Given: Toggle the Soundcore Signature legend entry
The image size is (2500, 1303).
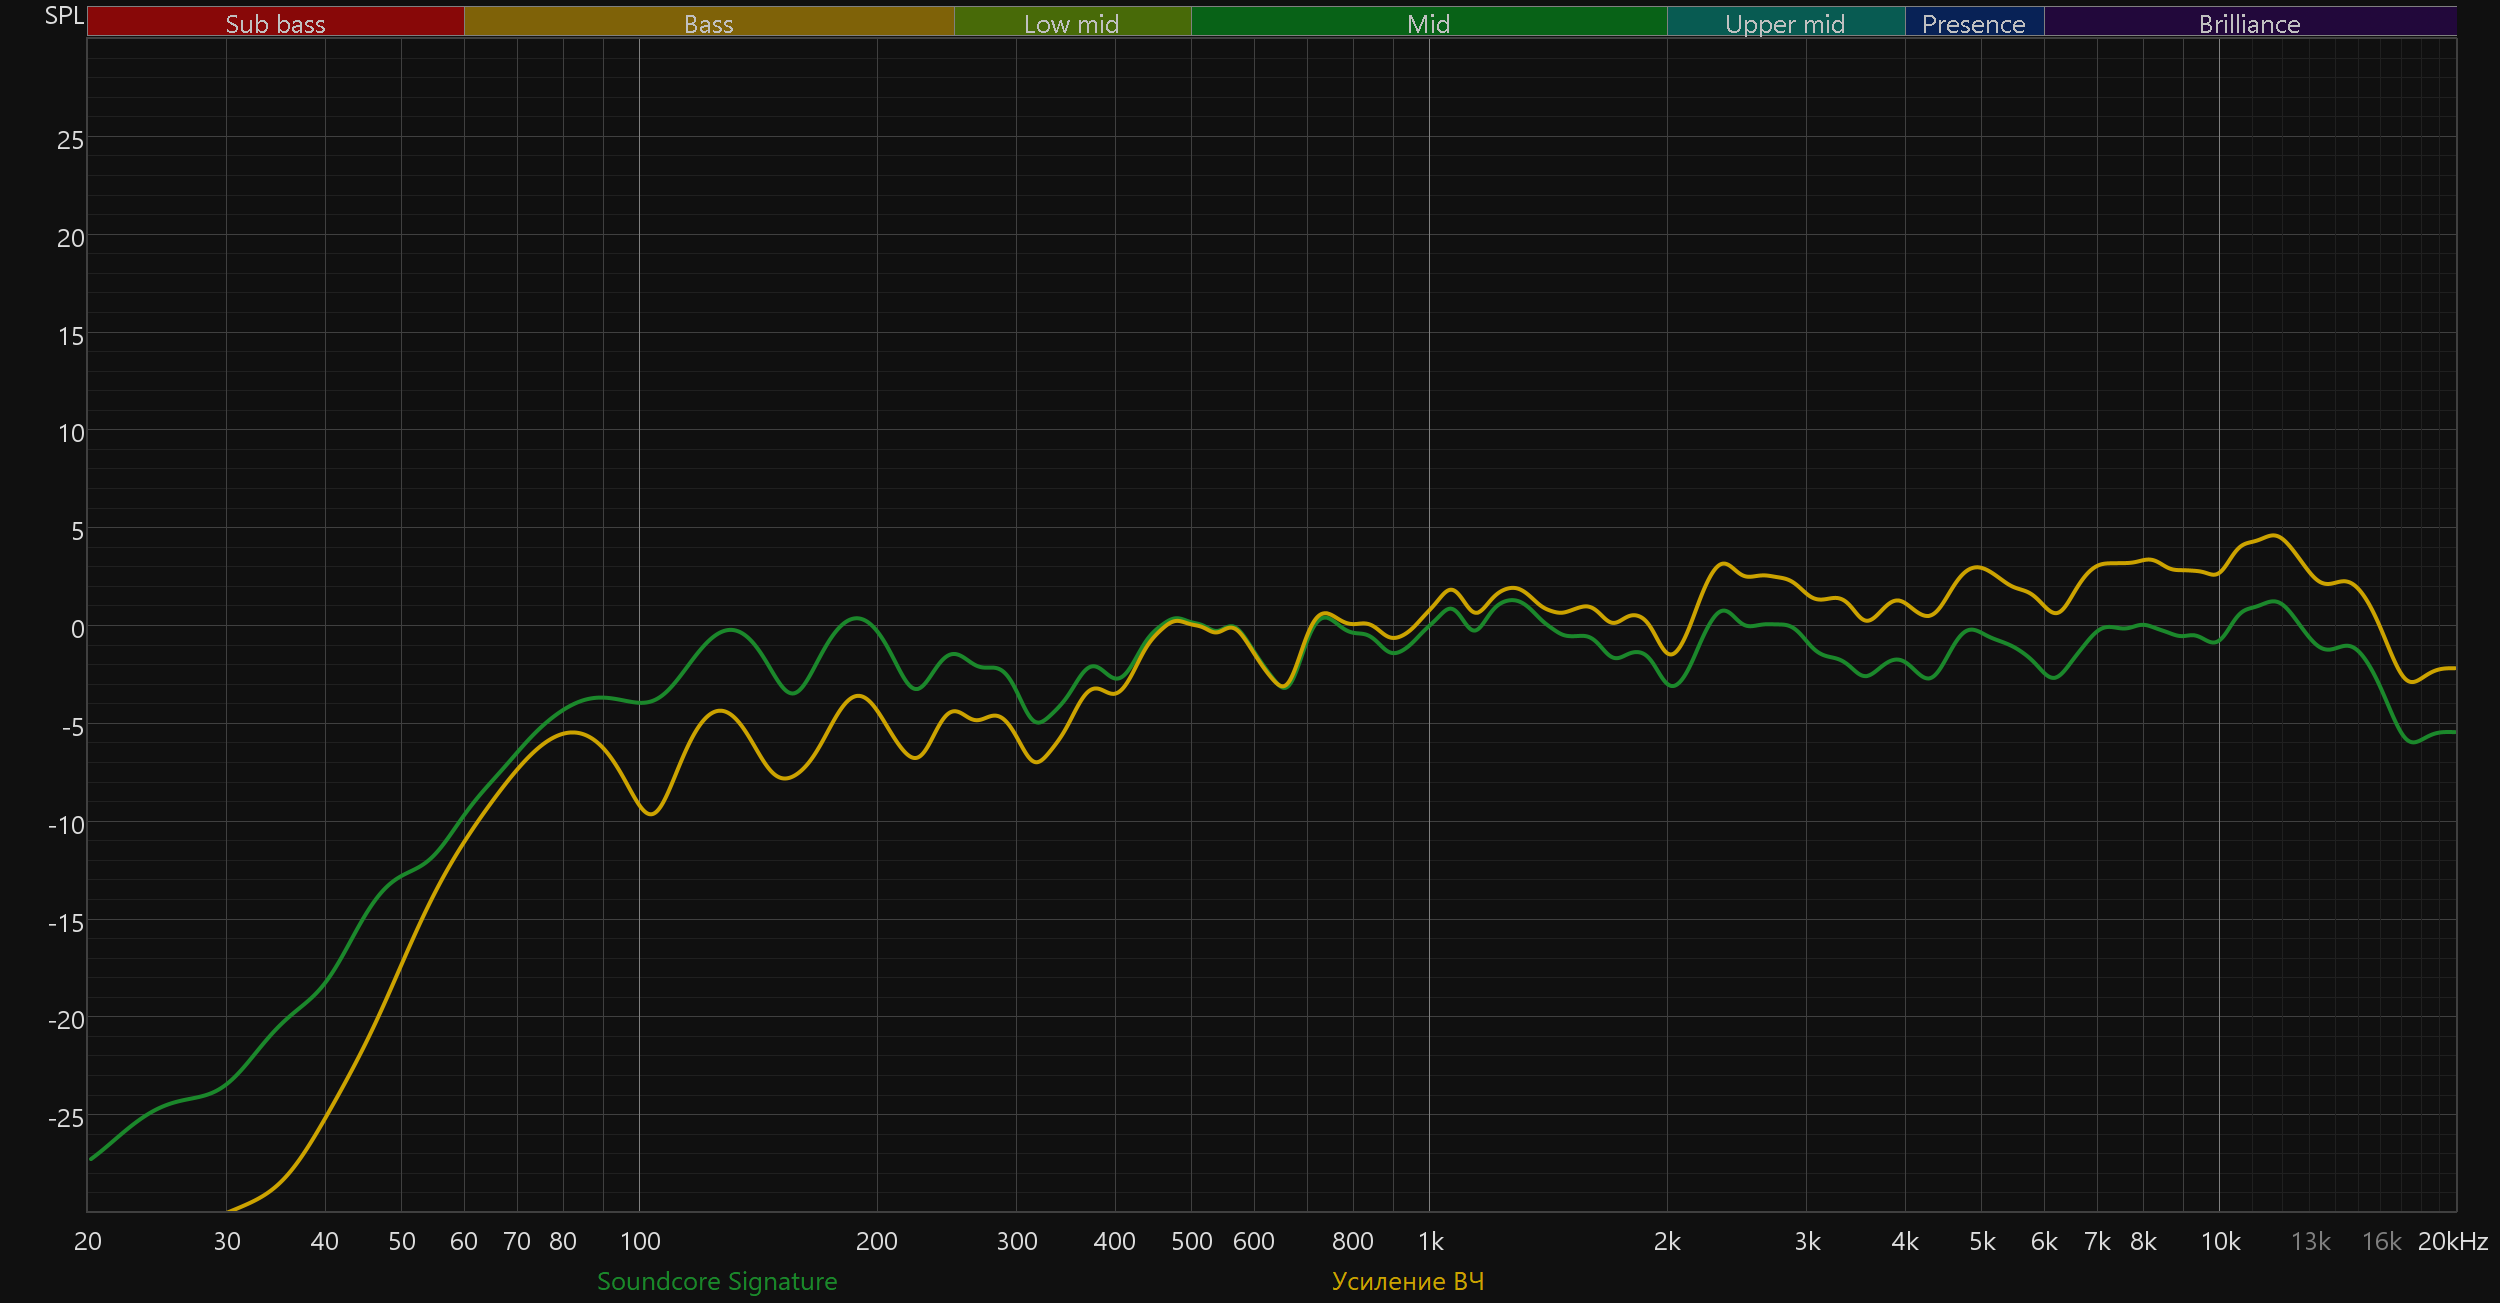Looking at the screenshot, I should tap(717, 1281).
